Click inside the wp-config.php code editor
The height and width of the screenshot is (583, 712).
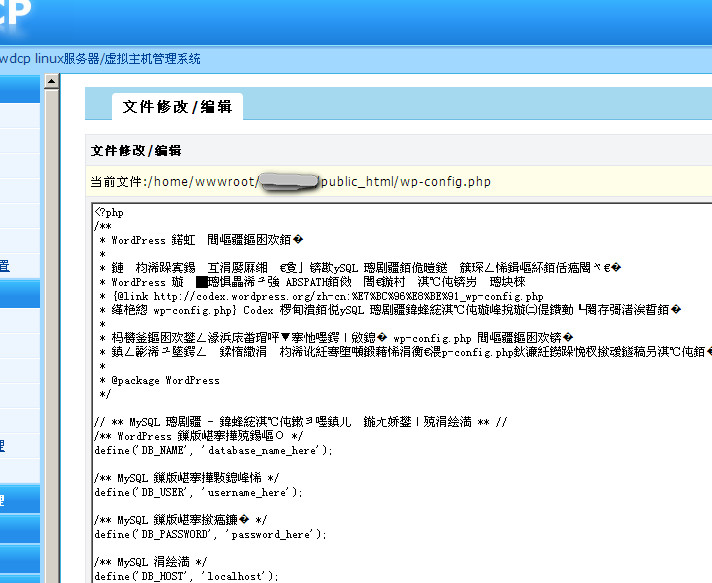(402, 393)
